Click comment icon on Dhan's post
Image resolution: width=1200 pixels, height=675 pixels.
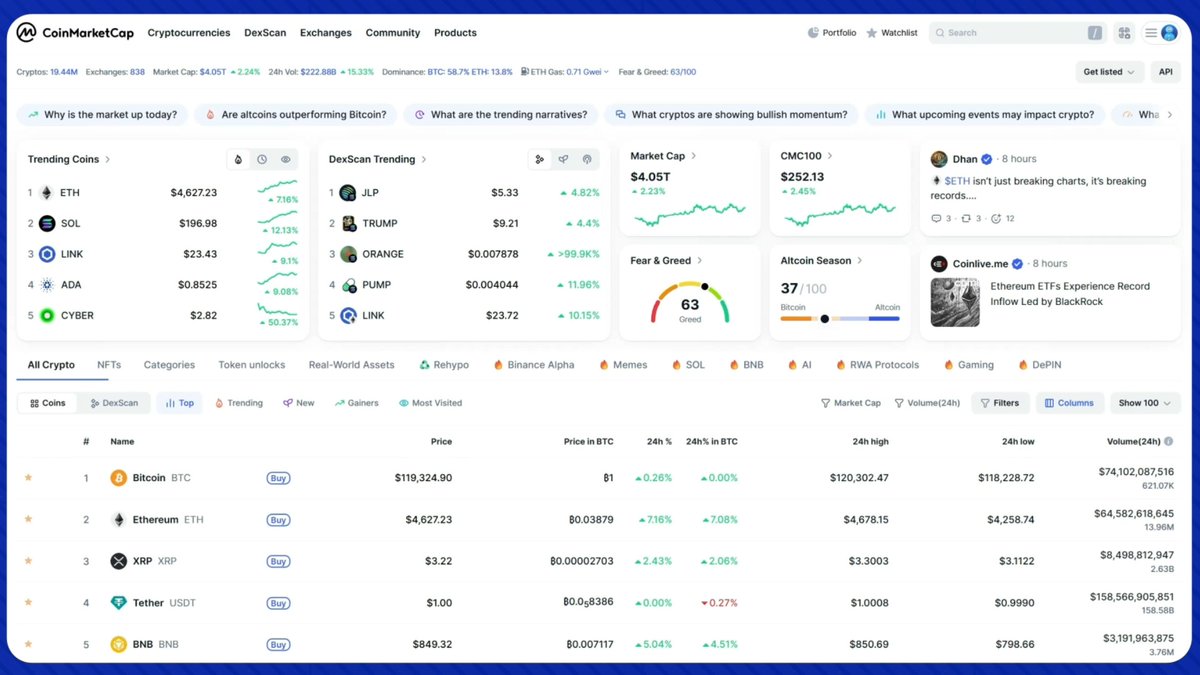[x=936, y=218]
